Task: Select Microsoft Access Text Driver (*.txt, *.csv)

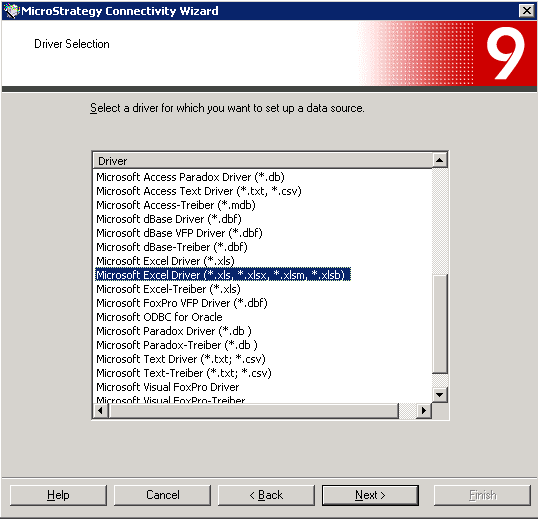Action: [x=199, y=191]
